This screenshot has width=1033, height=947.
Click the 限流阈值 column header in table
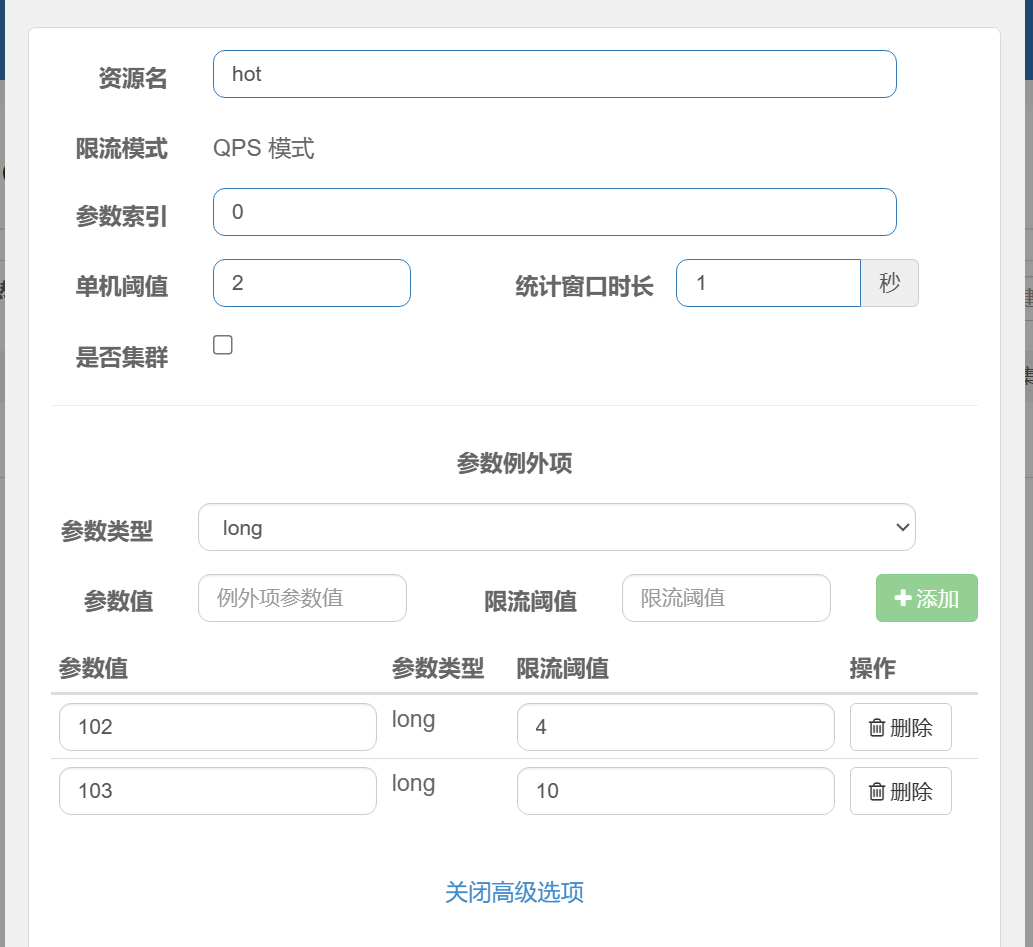coord(563,668)
